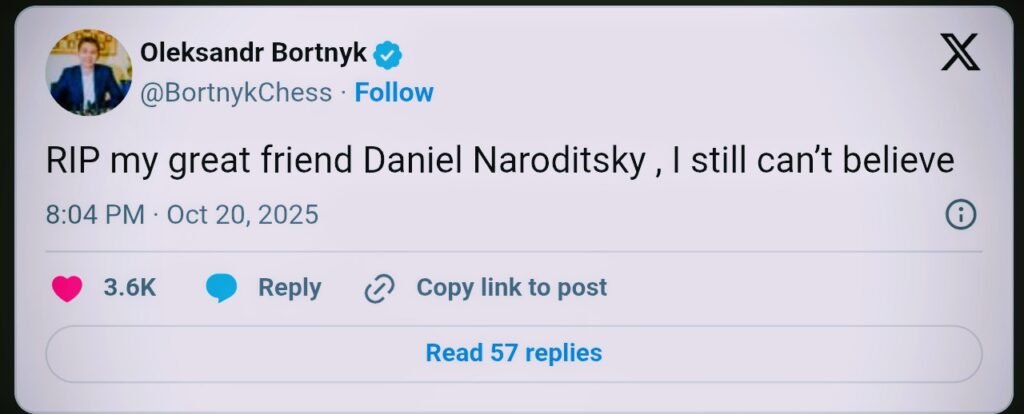Open Oleksandr Bortnyk's profile picture
1024x414 pixels.
coord(88,72)
